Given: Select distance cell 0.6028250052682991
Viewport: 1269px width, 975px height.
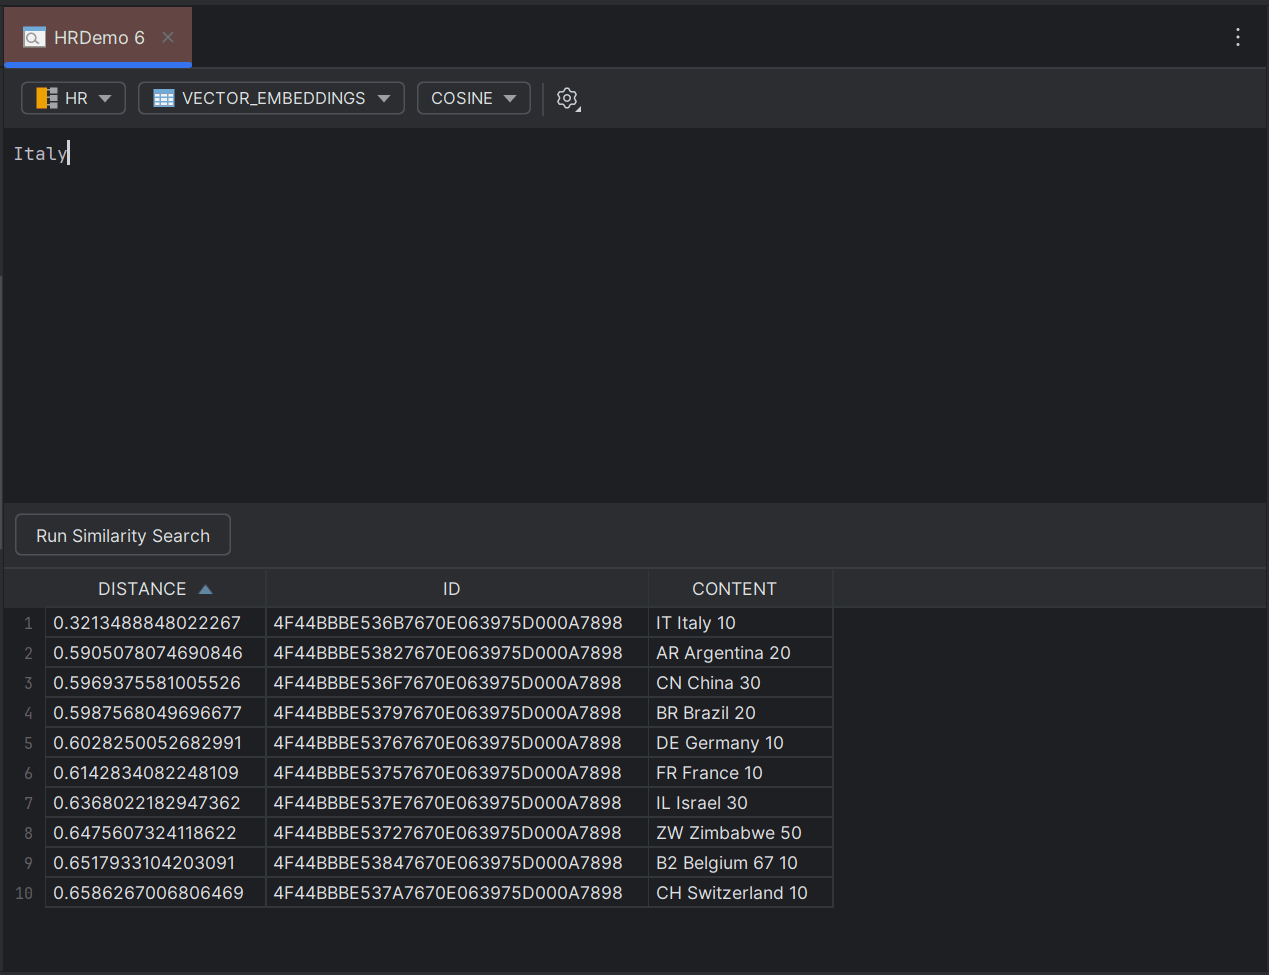Looking at the screenshot, I should pyautogui.click(x=156, y=743).
